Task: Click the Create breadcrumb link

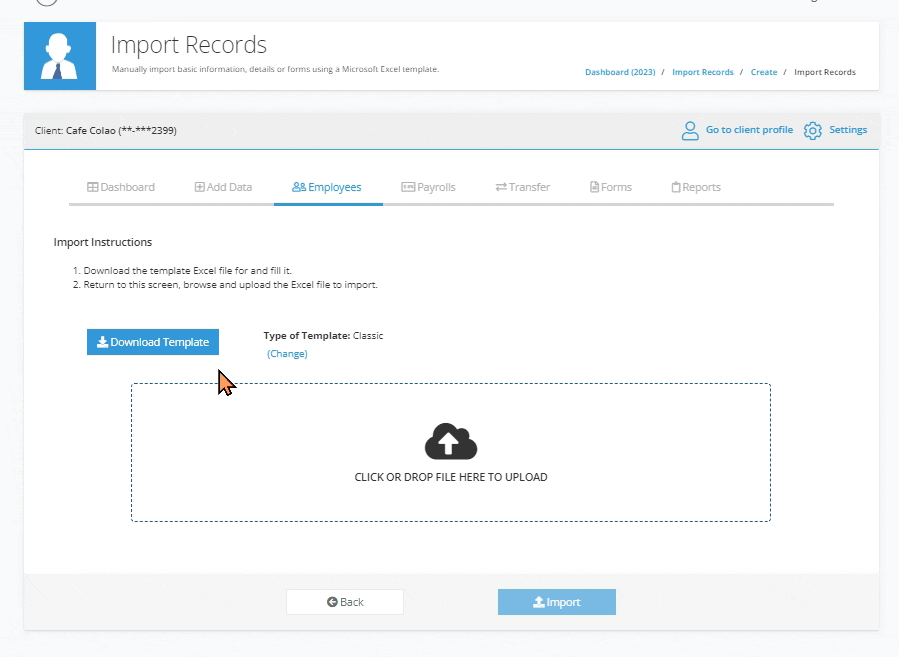Action: coord(763,72)
